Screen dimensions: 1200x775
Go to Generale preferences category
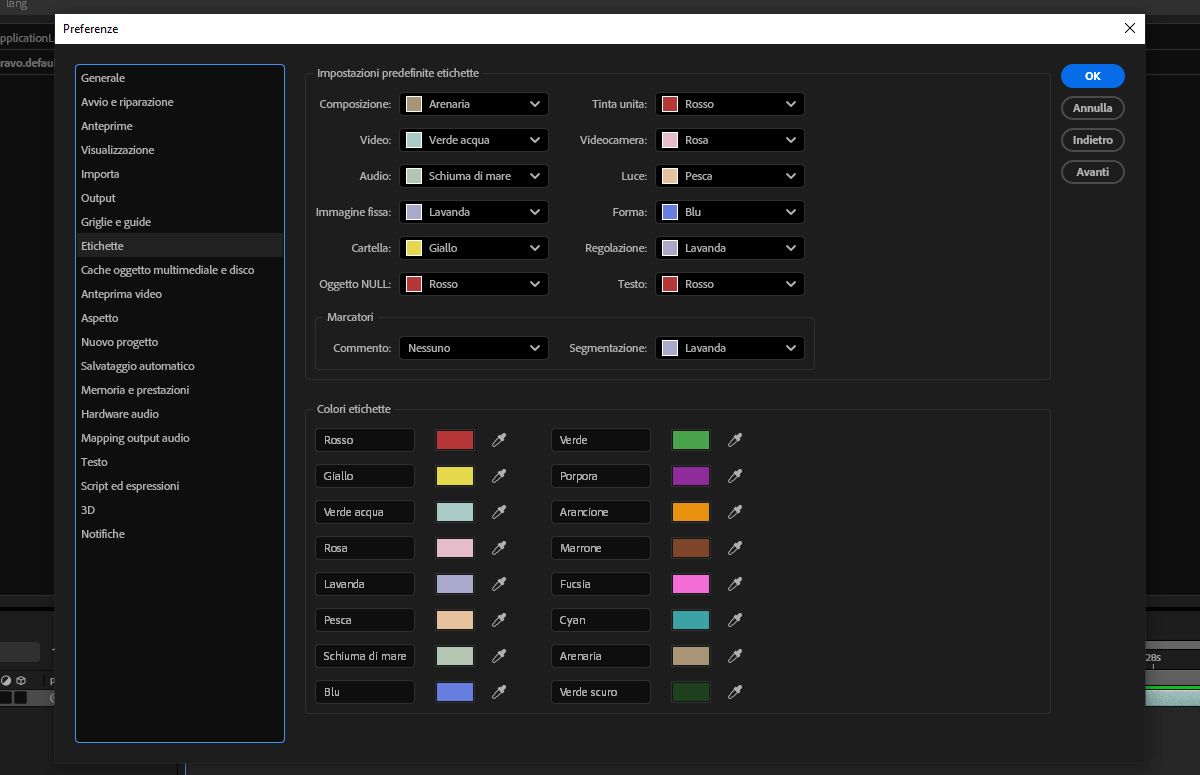[180, 78]
